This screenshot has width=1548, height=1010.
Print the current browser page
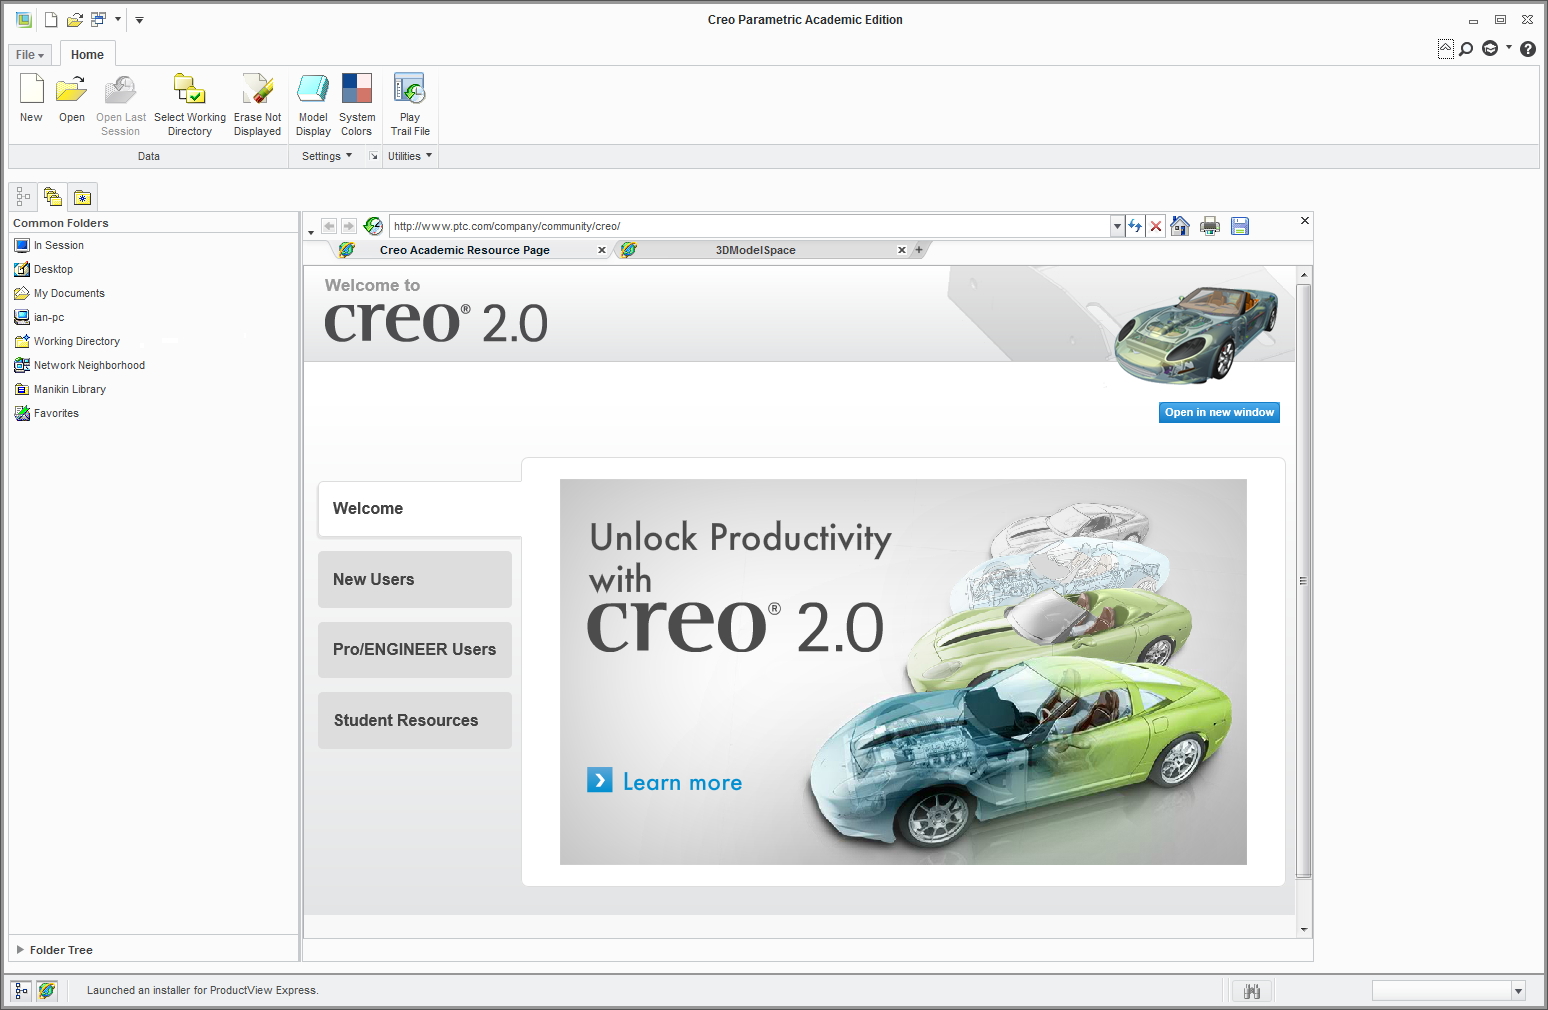pos(1210,226)
